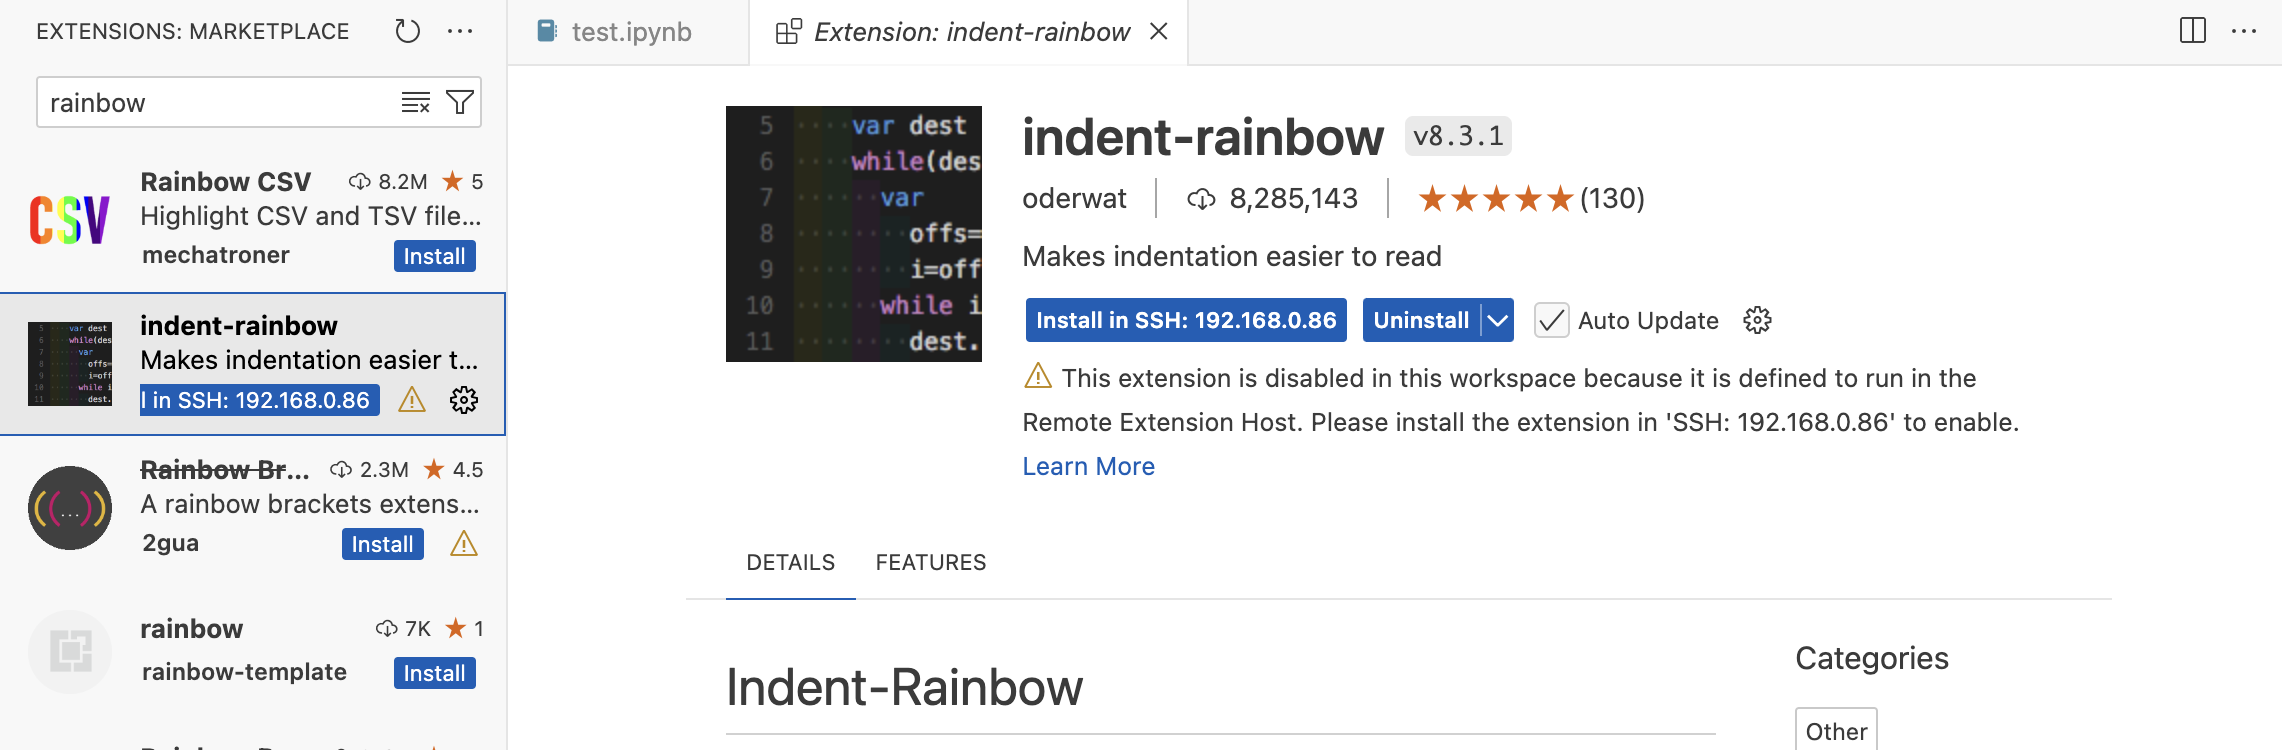2282x750 pixels.
Task: Toggle the Auto Update checkbox
Action: (1551, 320)
